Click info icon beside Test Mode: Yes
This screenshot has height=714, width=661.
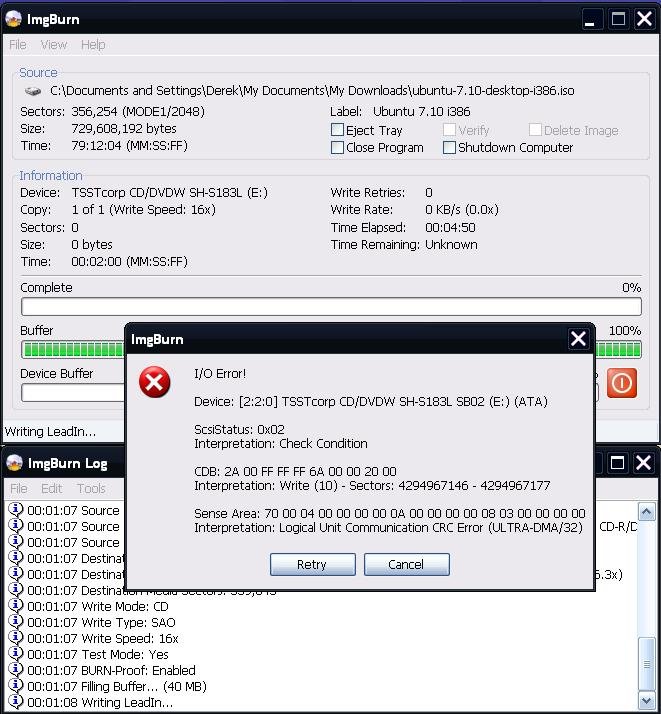15,653
